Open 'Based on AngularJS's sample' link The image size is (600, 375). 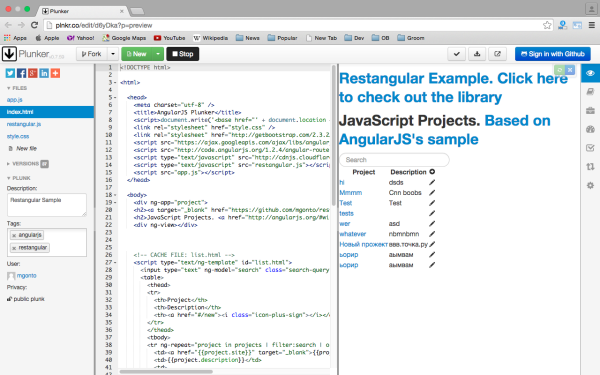(x=444, y=130)
